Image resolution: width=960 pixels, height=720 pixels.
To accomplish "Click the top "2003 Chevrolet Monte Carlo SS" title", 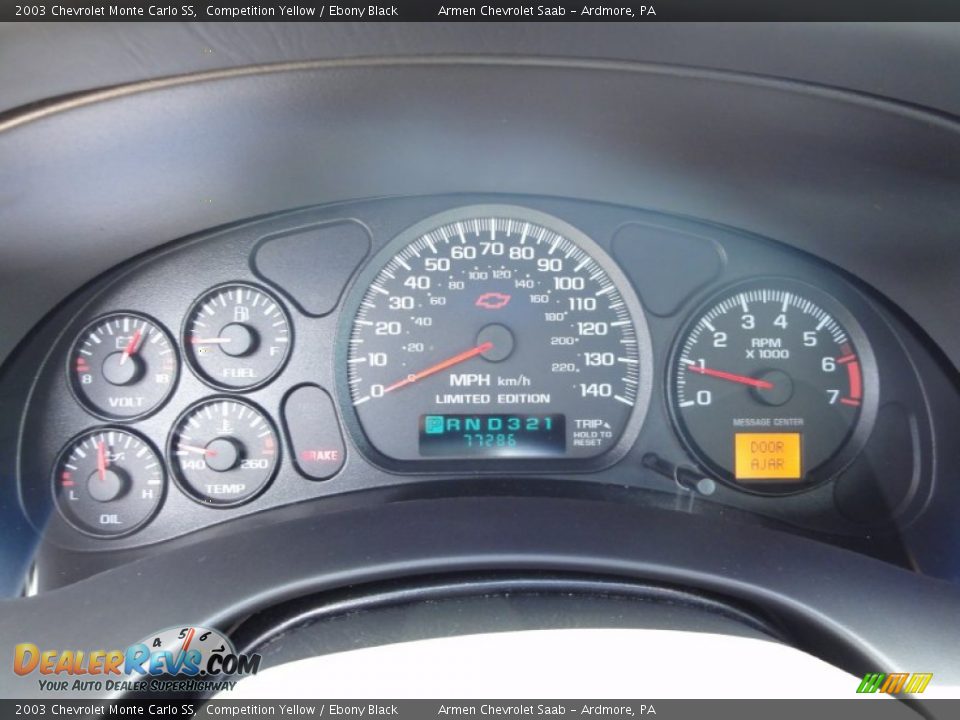I will pyautogui.click(x=104, y=11).
